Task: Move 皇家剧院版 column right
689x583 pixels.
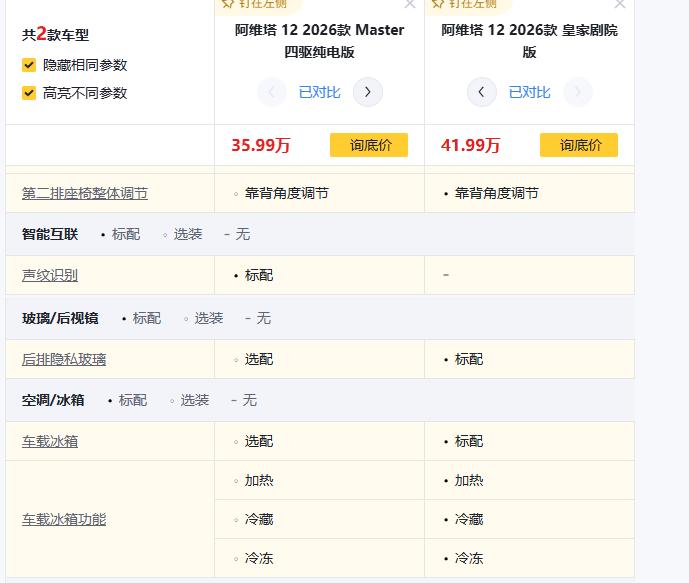Action: coord(578,92)
